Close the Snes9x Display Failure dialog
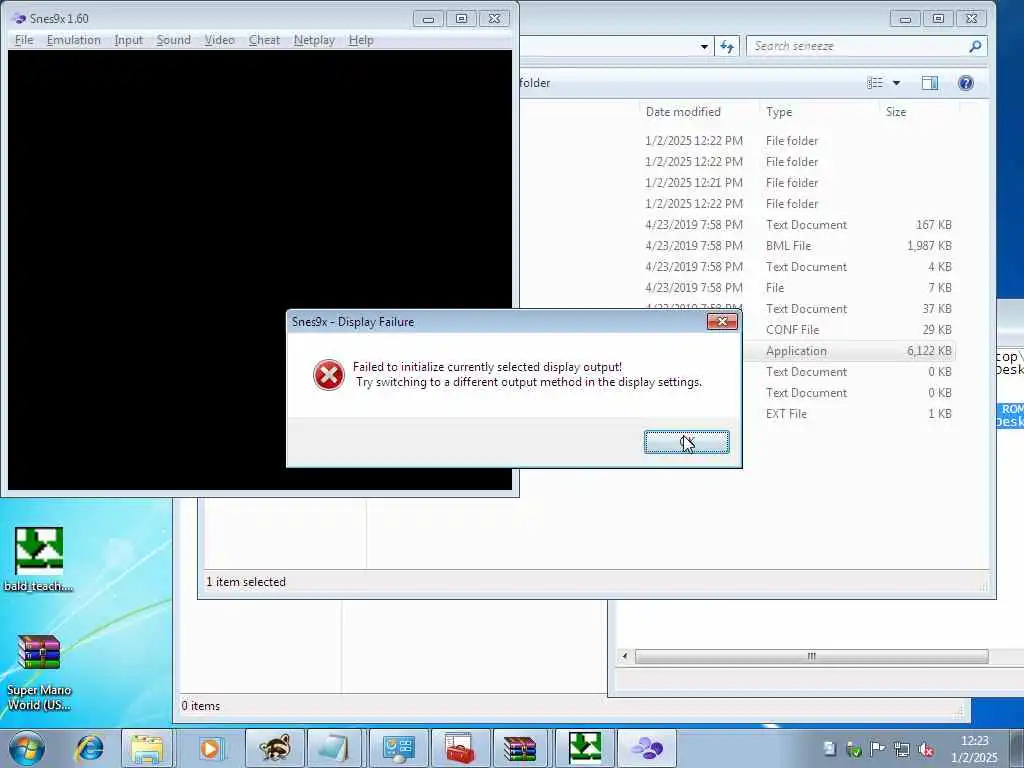The image size is (1024, 768). 722,321
